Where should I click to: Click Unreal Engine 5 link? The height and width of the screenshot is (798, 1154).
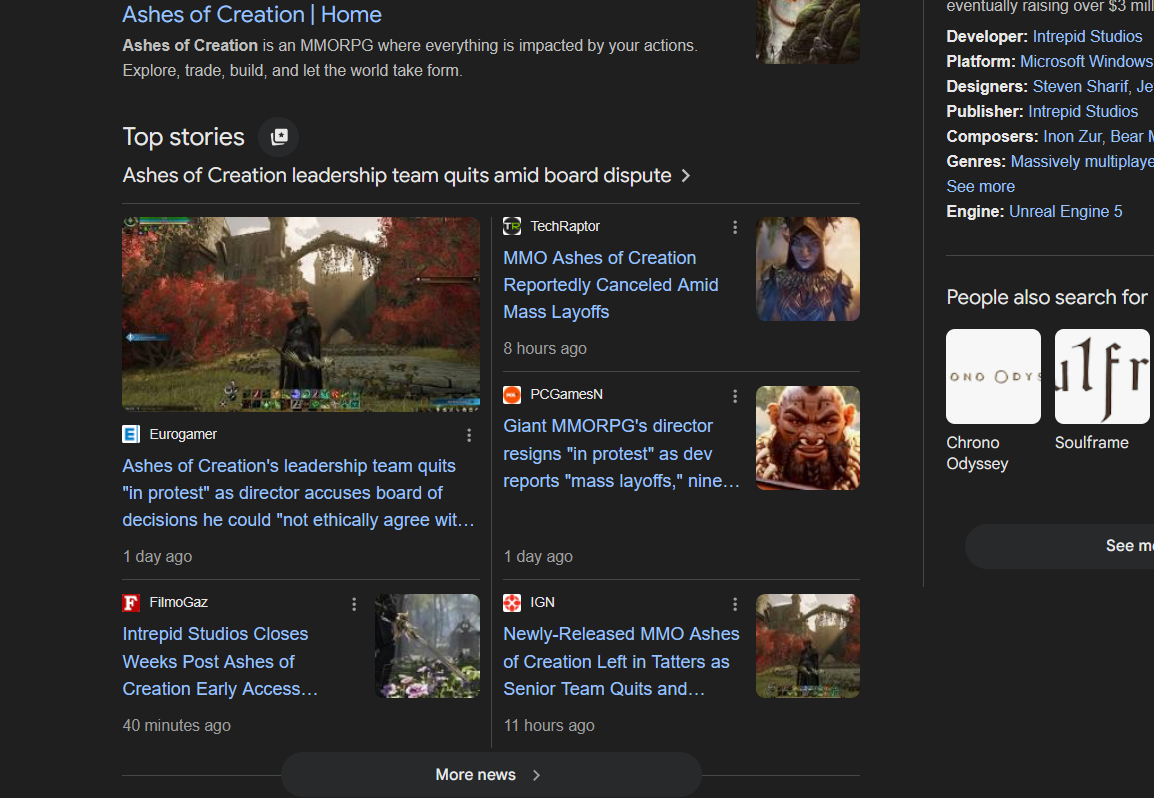(x=1066, y=212)
